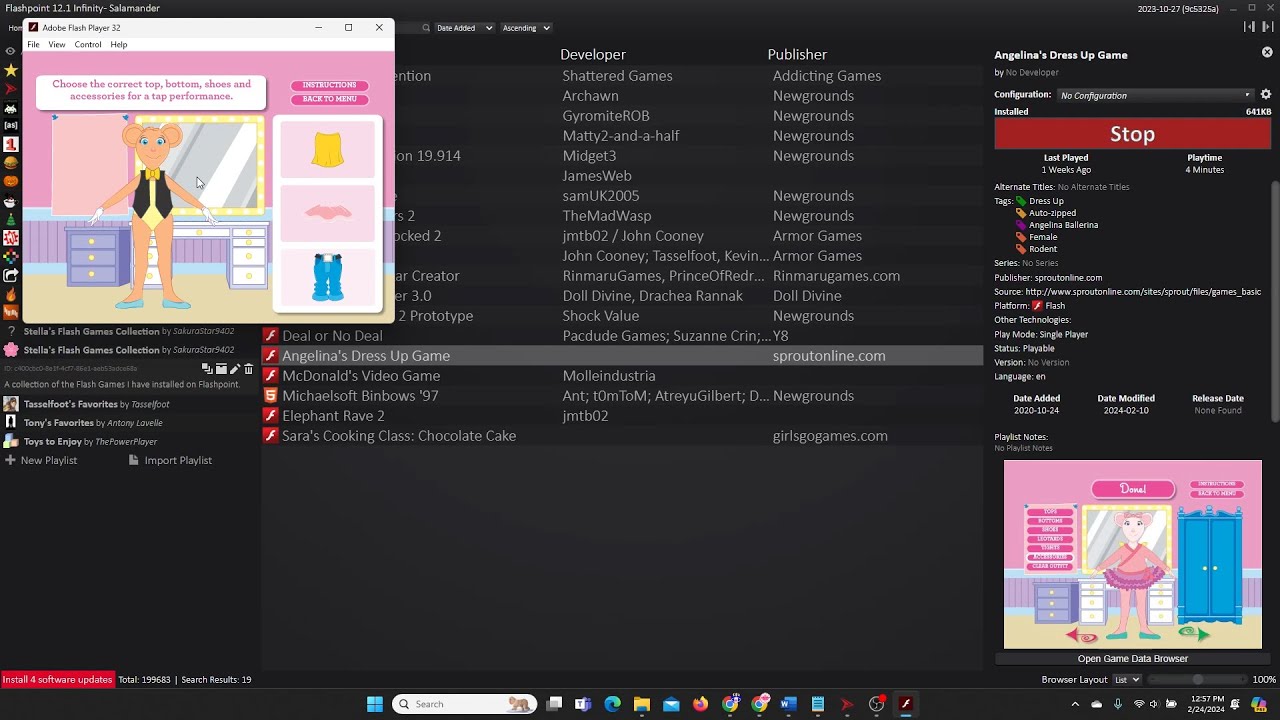The height and width of the screenshot is (720, 1280).
Task: Click the delete playlist trash icon
Action: (x=249, y=369)
